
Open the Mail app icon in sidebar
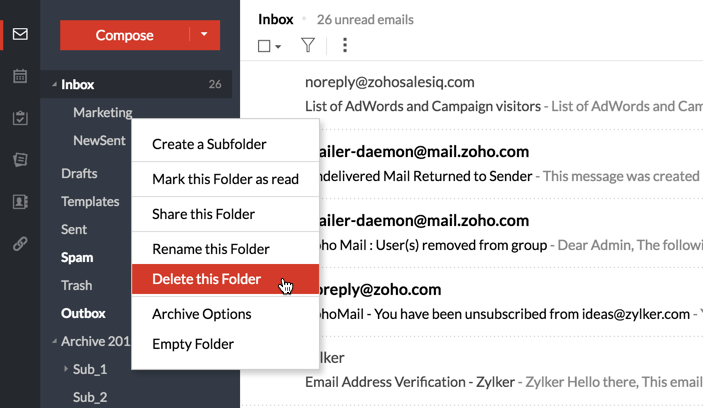[20, 35]
